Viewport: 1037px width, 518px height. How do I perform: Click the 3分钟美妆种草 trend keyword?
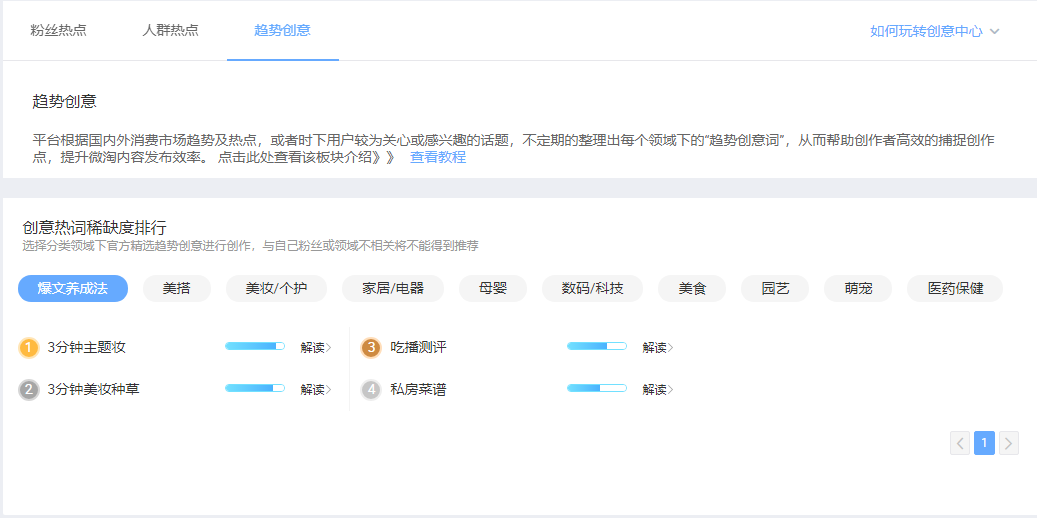[x=93, y=390]
